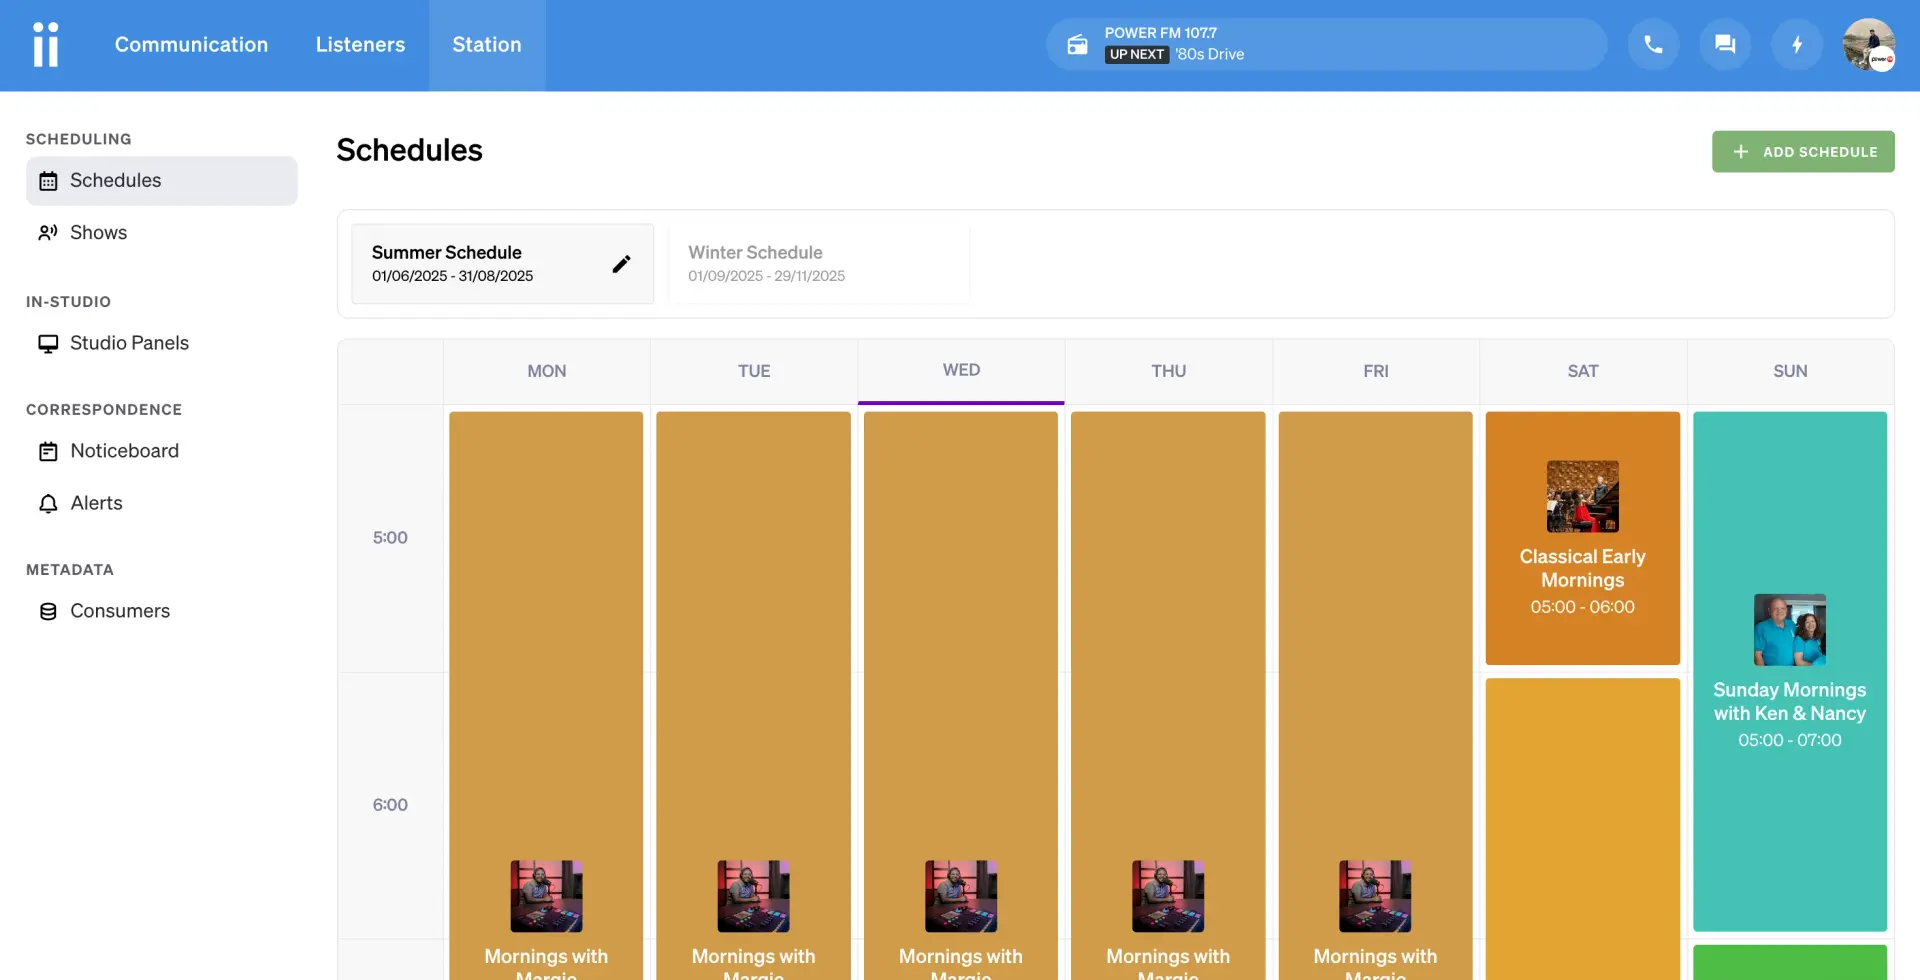Open Studio Panels from sidebar

129,343
